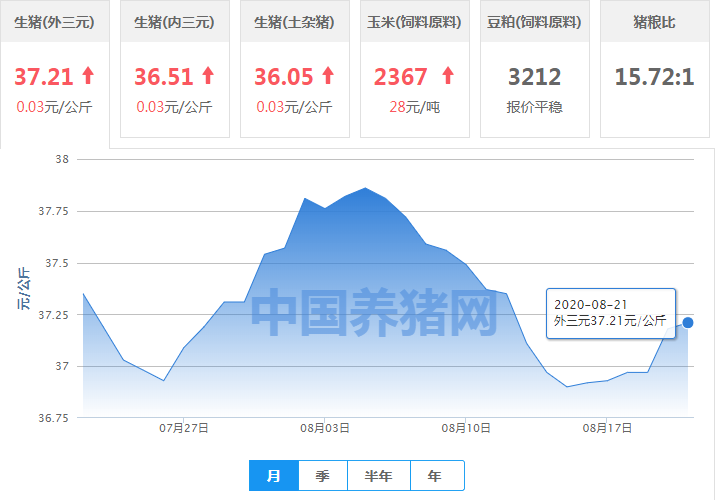Screen dimensions: 717x500
Task: Click the 08月03日 x-axis date label
Action: 326,428
